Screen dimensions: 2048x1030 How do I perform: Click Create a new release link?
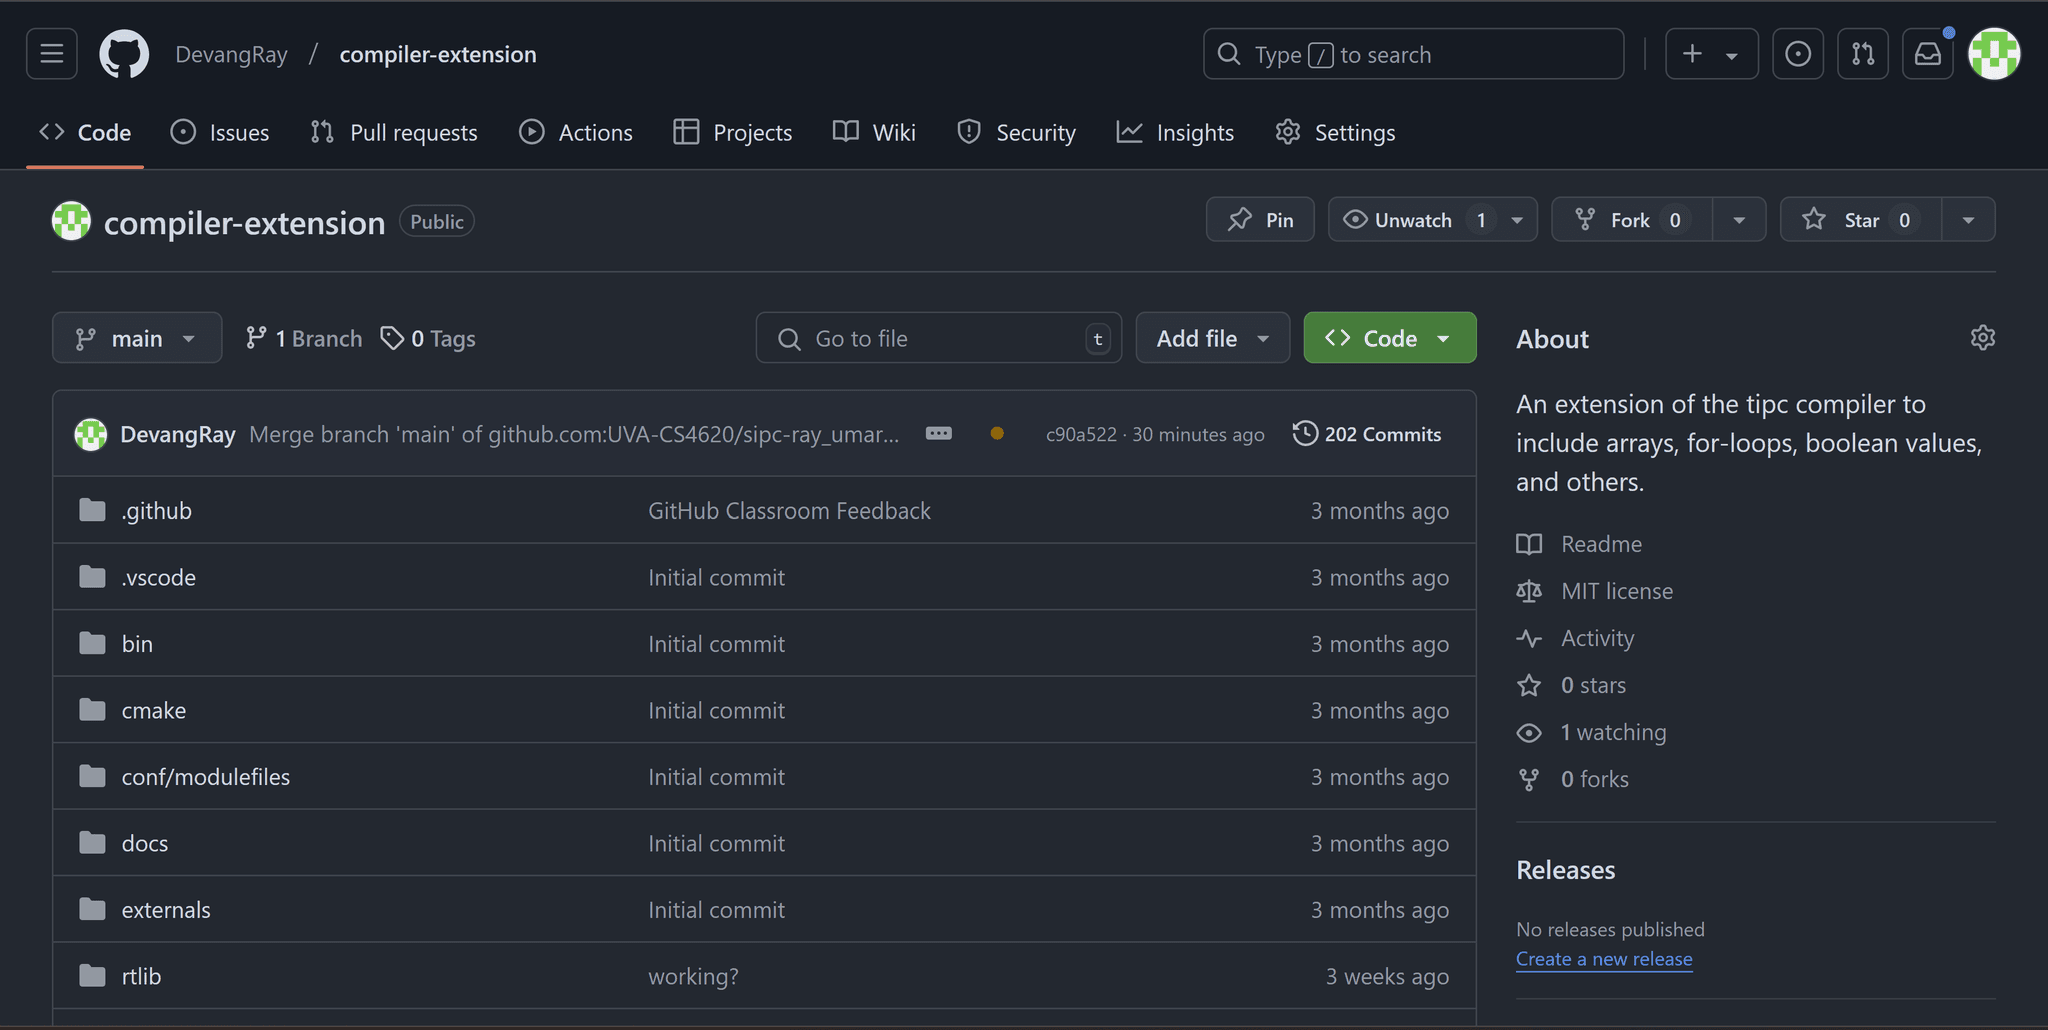click(x=1604, y=959)
